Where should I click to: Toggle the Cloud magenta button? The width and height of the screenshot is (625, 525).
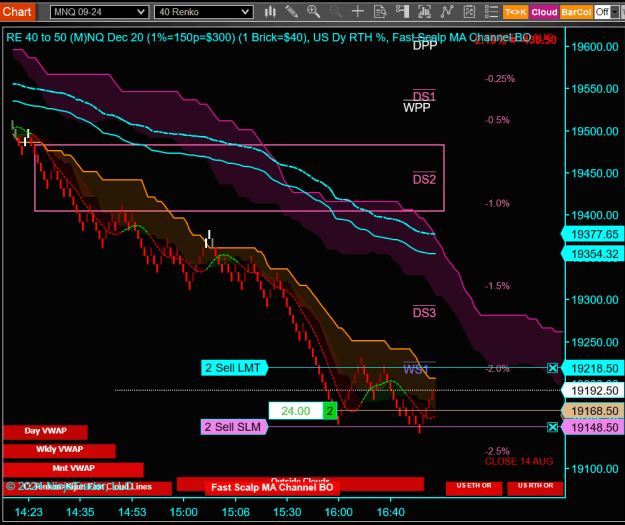pyautogui.click(x=544, y=12)
